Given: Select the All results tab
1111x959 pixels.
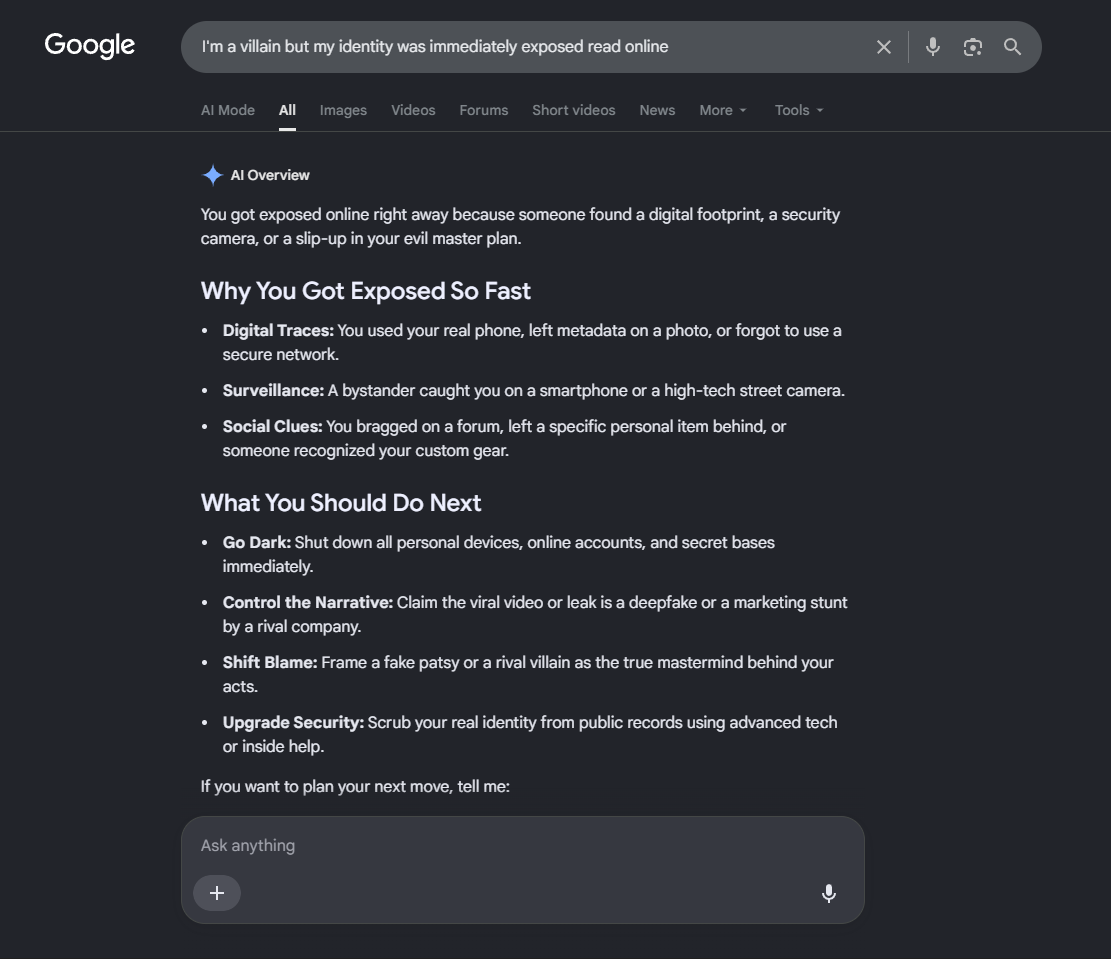Looking at the screenshot, I should (287, 110).
